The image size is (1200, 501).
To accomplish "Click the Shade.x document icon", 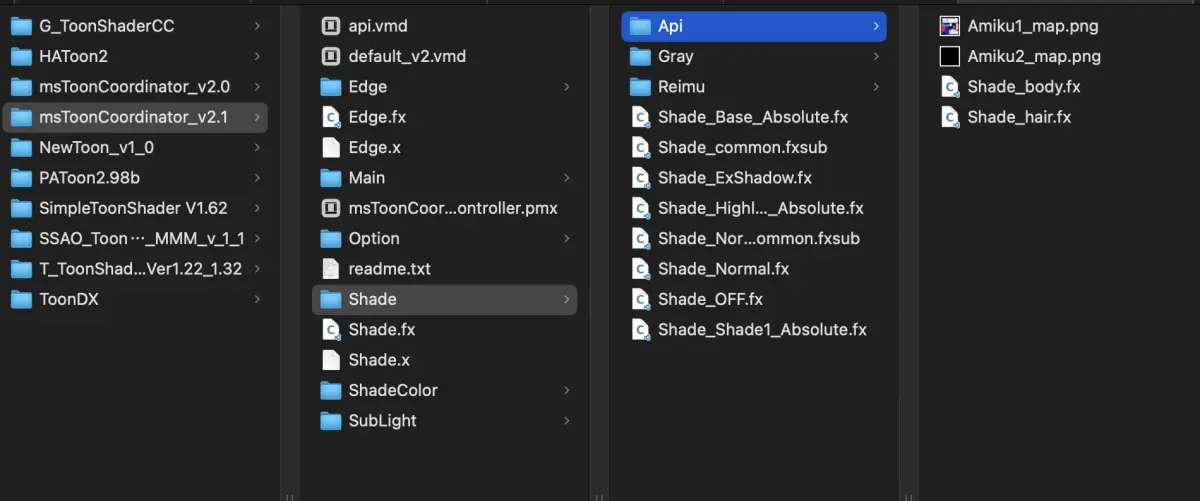I will pos(331,360).
